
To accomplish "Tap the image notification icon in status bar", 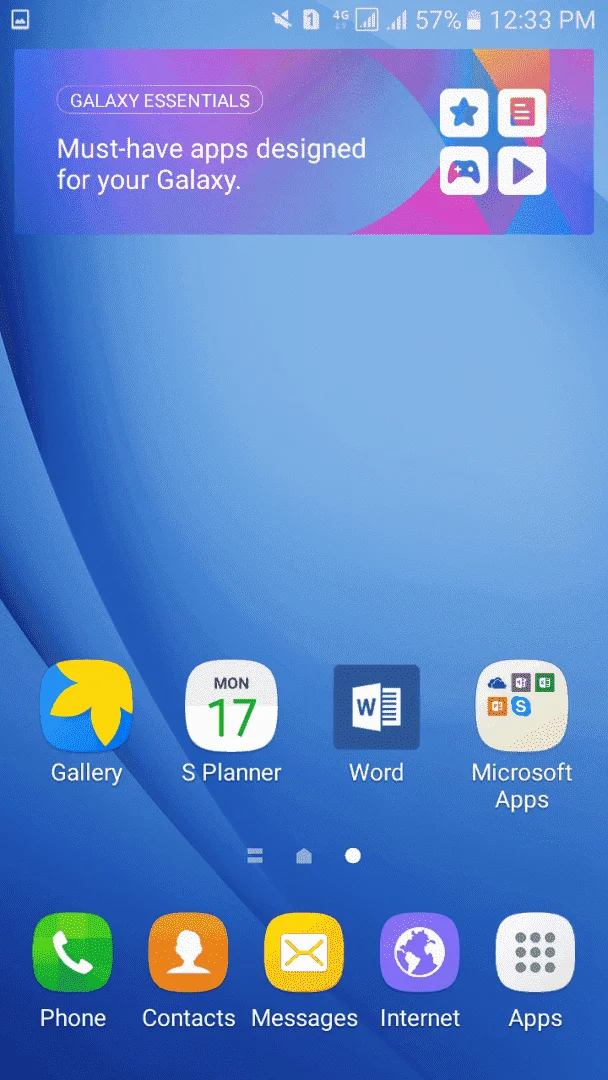I will tap(20, 19).
